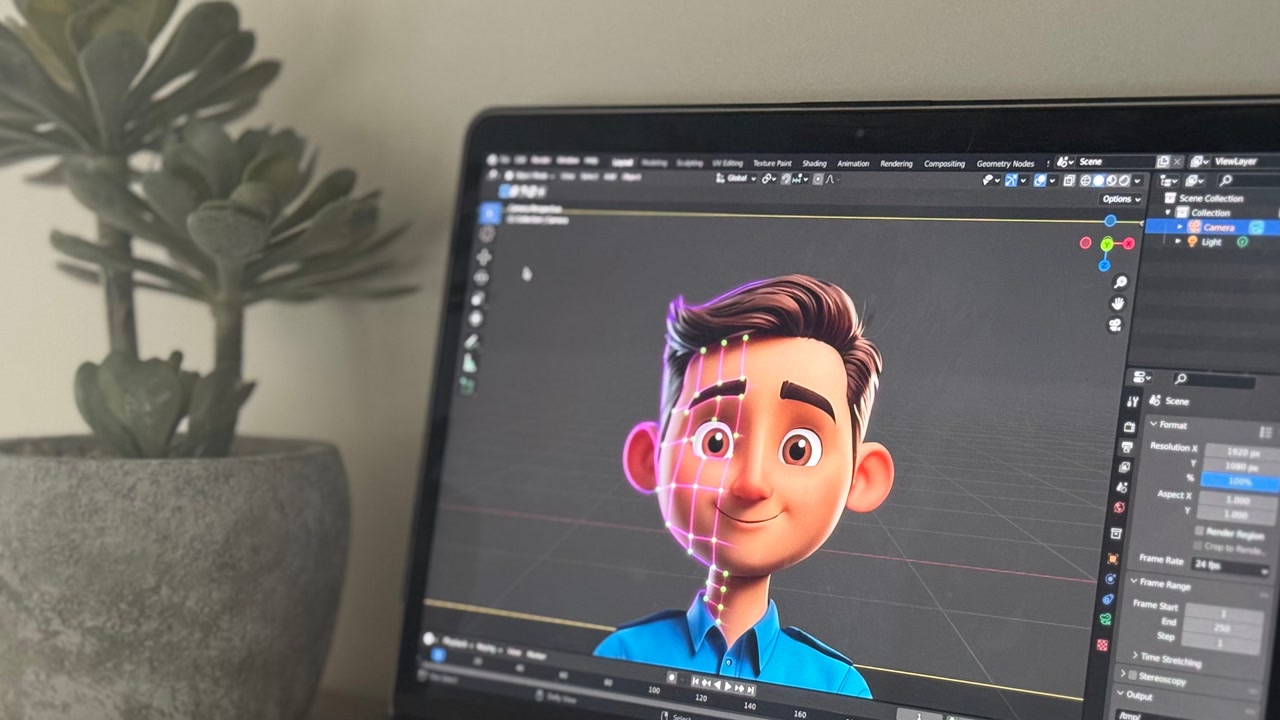Click the red X axis gizmo dot
The image size is (1280, 720).
pyautogui.click(x=1129, y=243)
